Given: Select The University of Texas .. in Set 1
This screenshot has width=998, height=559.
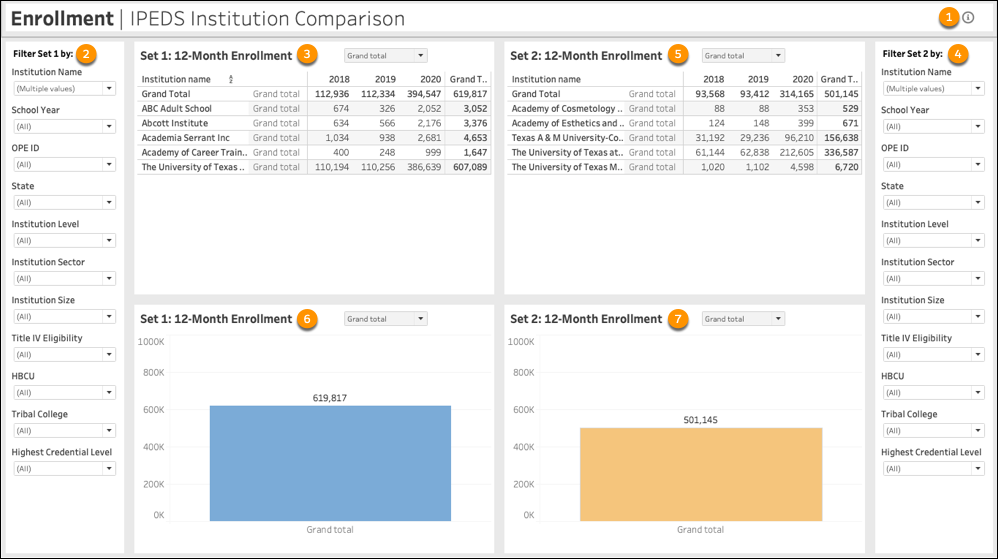Looking at the screenshot, I should (x=193, y=167).
